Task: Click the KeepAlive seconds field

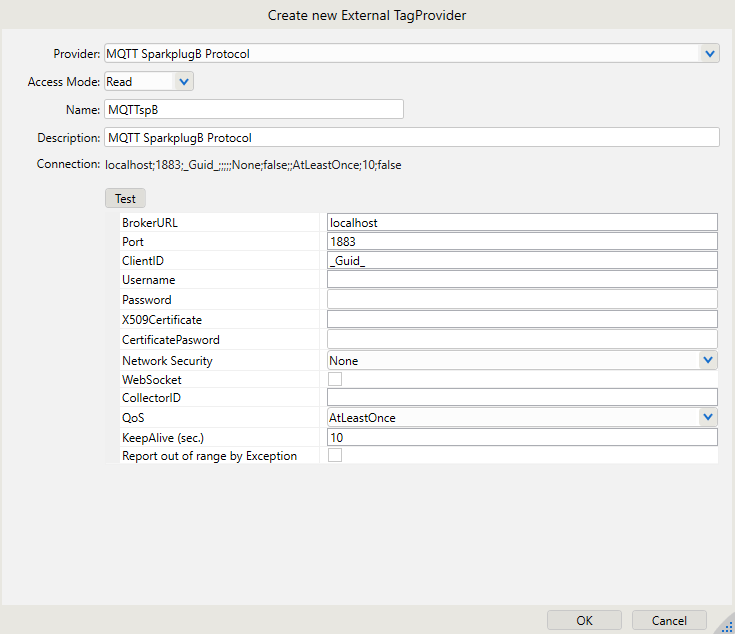Action: (522, 437)
